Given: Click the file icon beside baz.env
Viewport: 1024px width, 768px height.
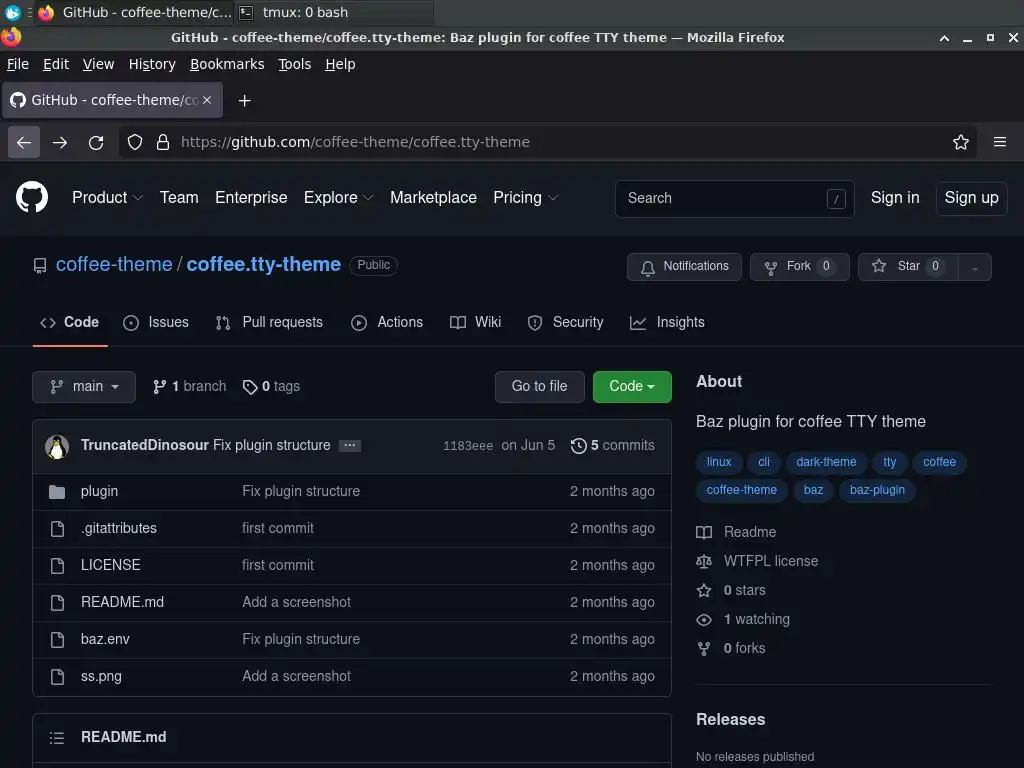Looking at the screenshot, I should [x=57, y=639].
